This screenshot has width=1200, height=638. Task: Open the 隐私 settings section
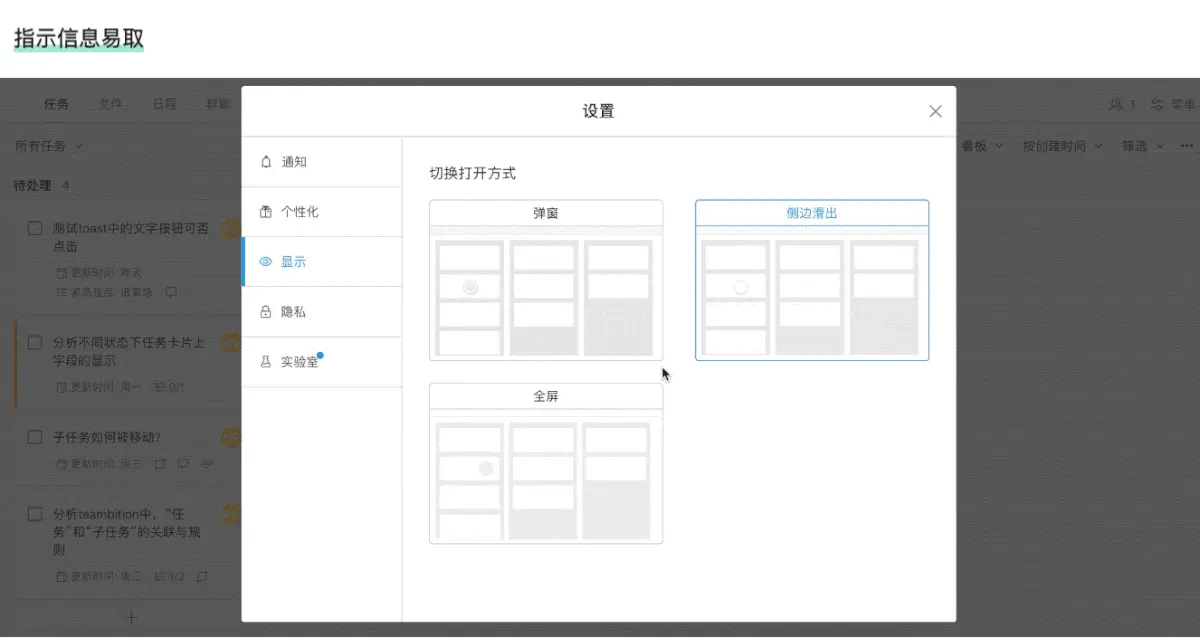point(321,312)
